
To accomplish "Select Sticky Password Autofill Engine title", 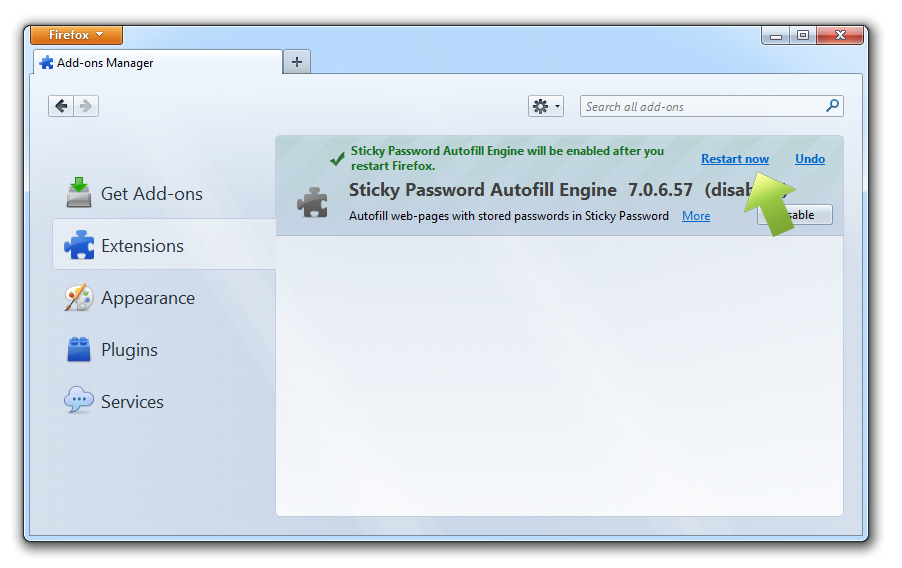I will click(x=483, y=190).
